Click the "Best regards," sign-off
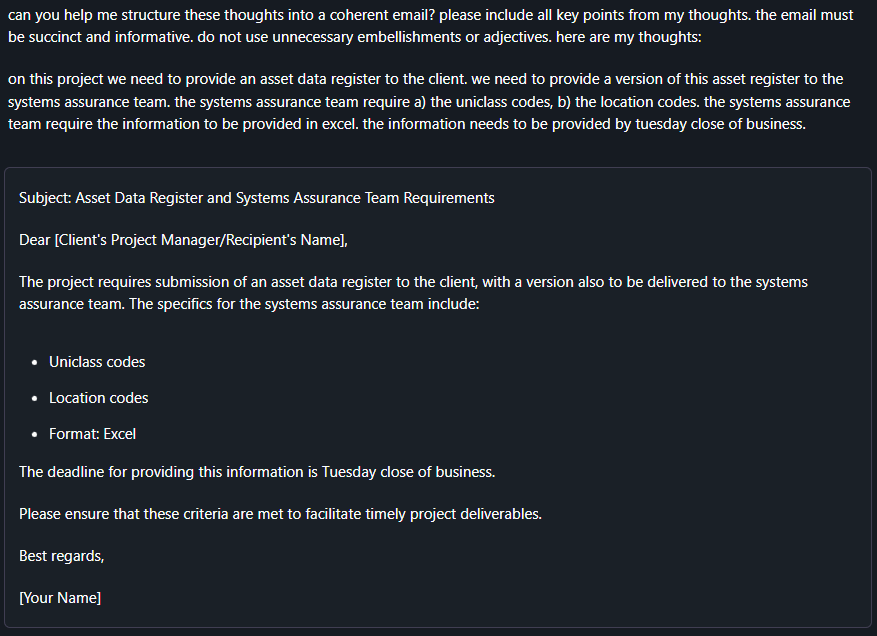 [x=62, y=556]
